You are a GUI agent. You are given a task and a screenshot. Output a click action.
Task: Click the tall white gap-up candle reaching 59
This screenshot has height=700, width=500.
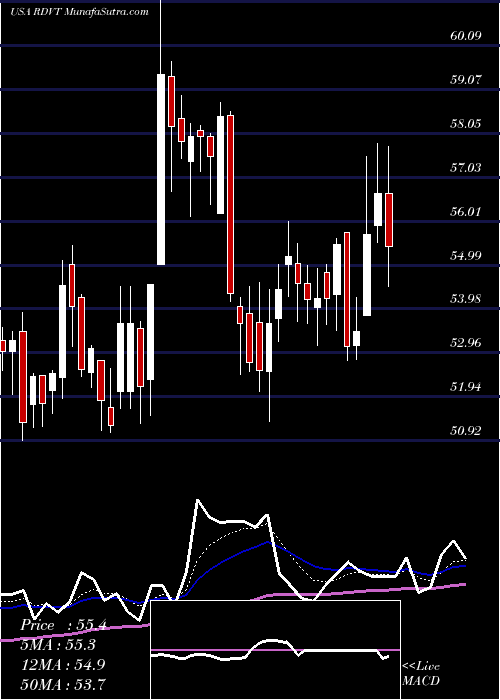pos(161,170)
